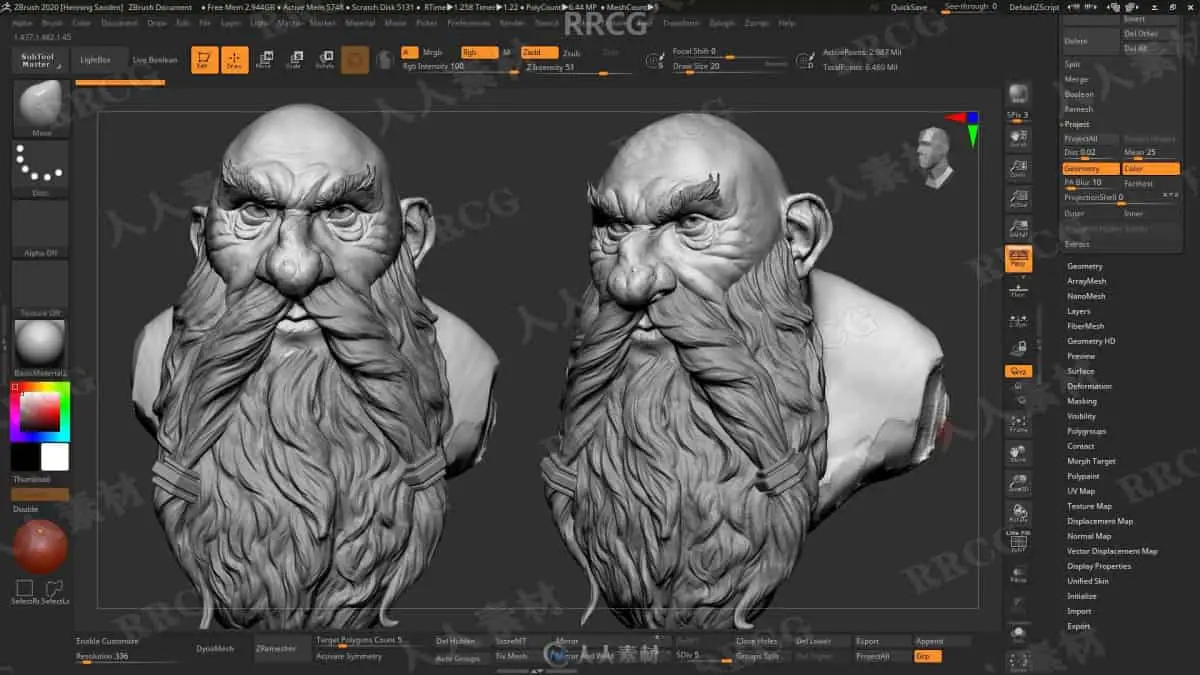Select the Draw mode icon
The width and height of the screenshot is (1200, 675).
tap(234, 60)
